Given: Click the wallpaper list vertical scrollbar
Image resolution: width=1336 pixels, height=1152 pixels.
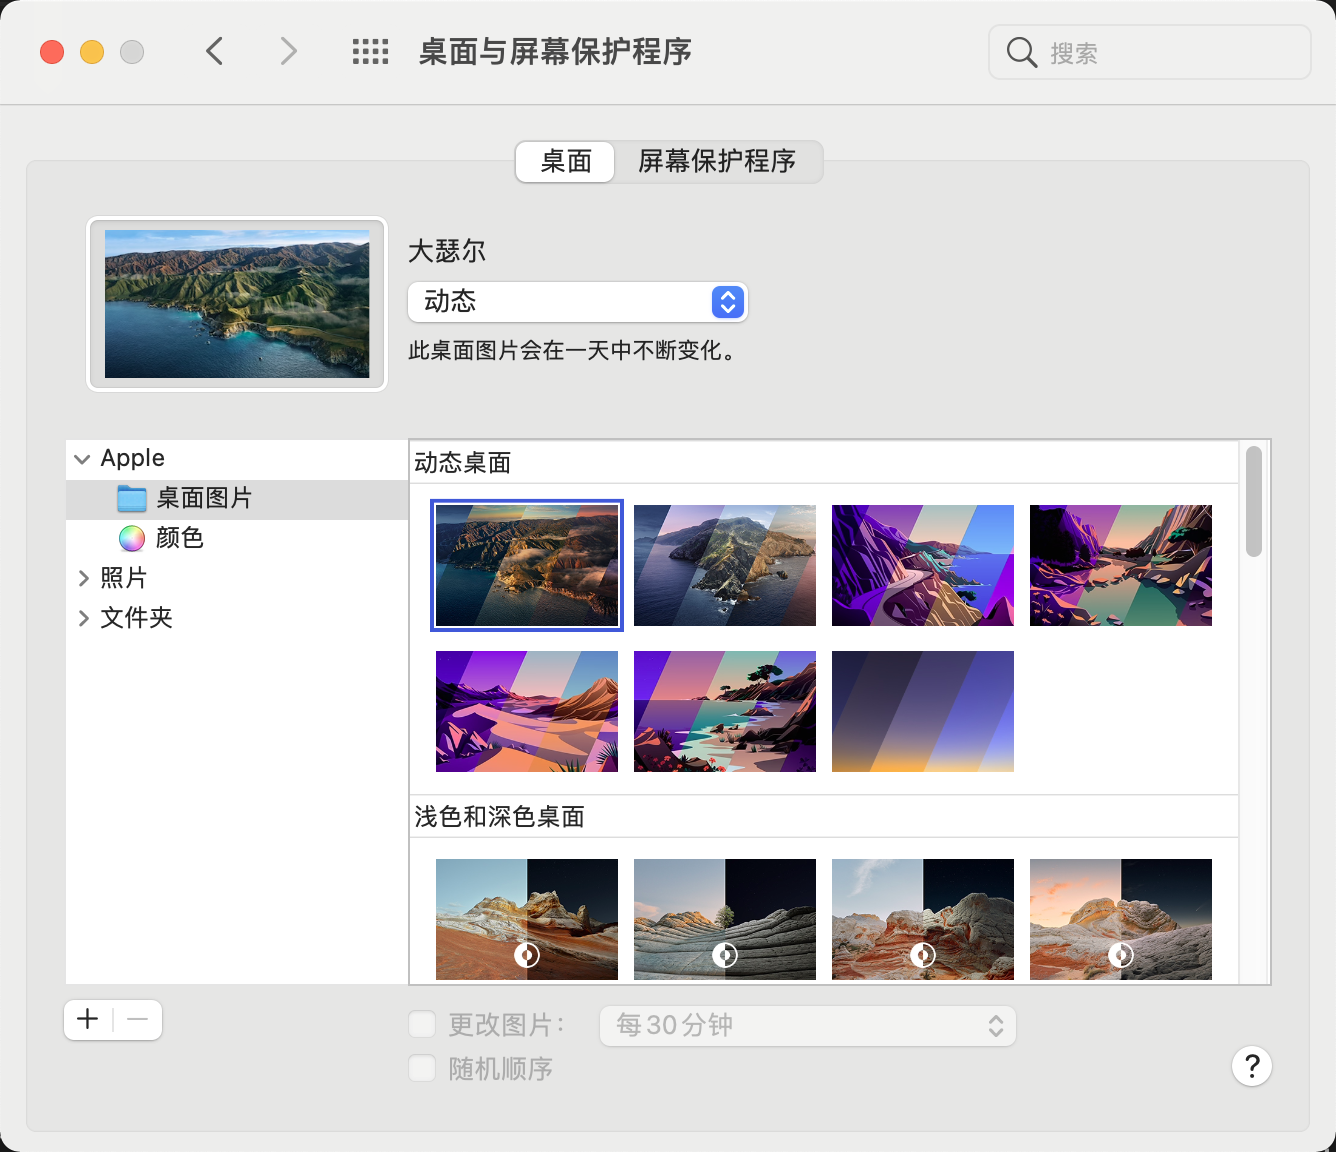Looking at the screenshot, I should tap(1253, 502).
